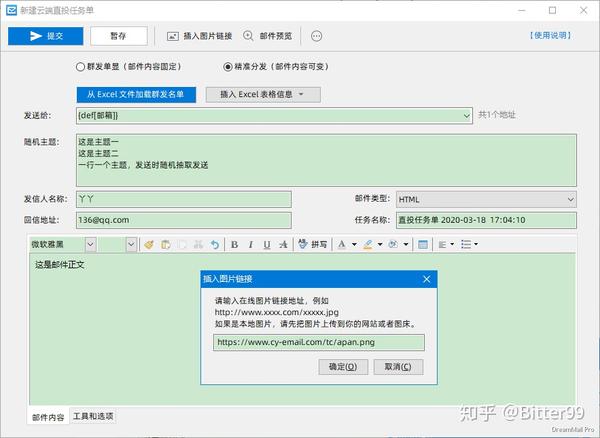
Task: Click the format painter brush icon
Action: click(149, 244)
